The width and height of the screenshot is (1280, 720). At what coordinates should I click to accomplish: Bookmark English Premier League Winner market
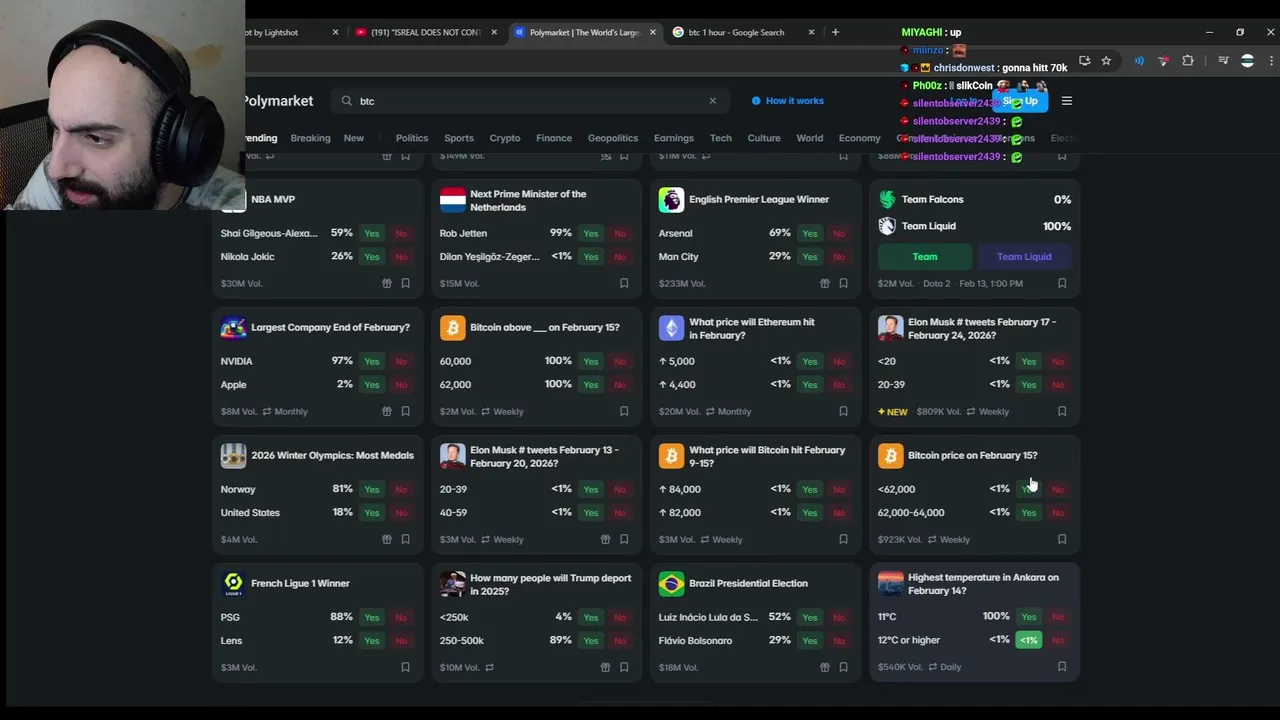coord(843,283)
